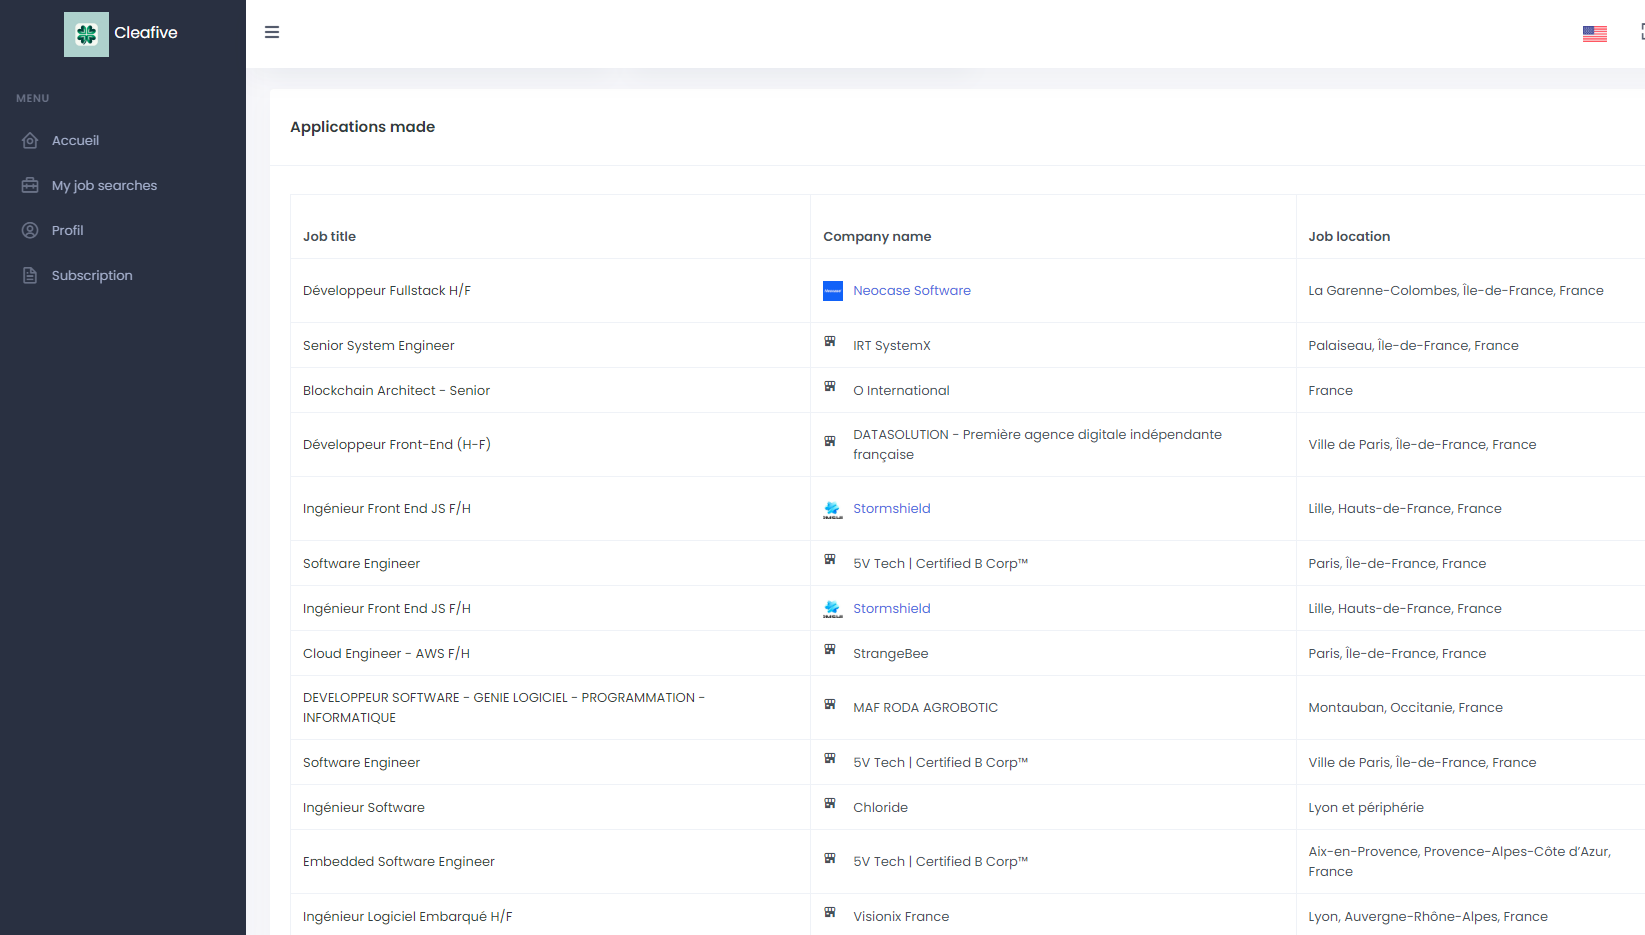Select Développeur Fullstack H/F job title
Viewport: 1645px width, 935px height.
(387, 290)
